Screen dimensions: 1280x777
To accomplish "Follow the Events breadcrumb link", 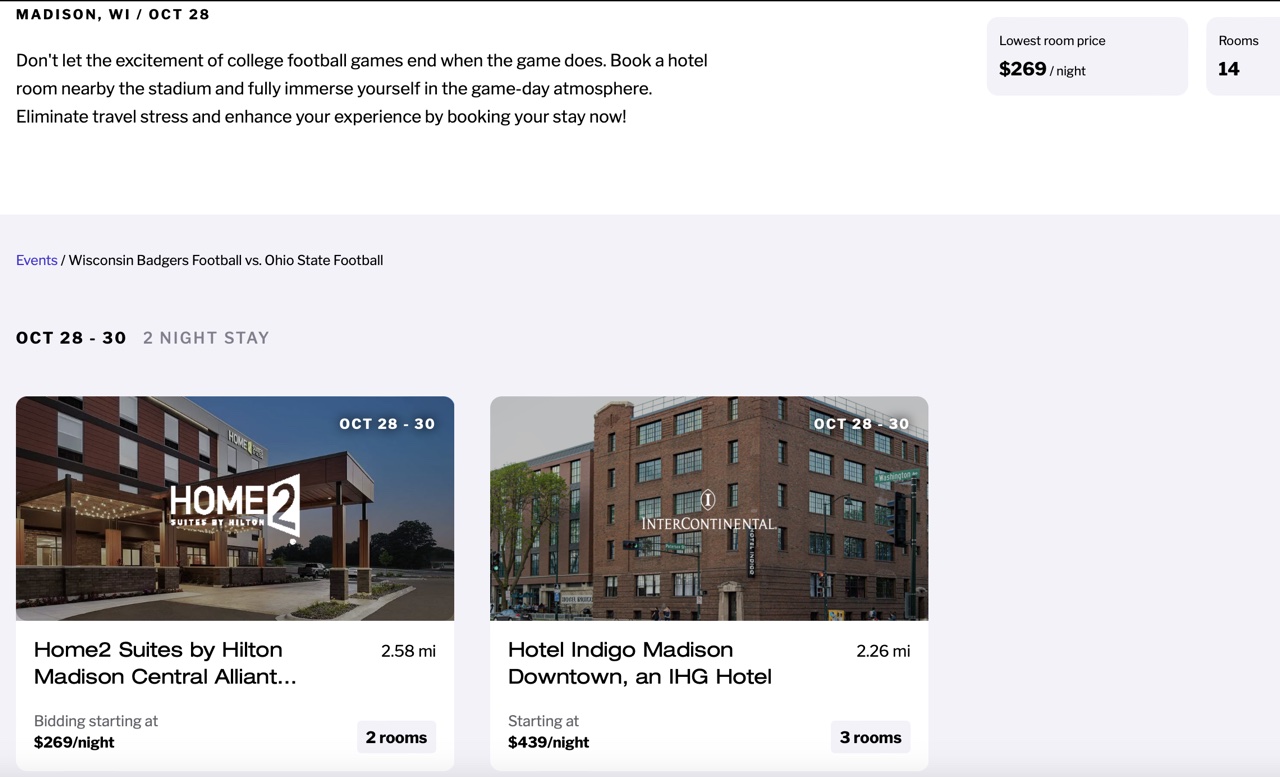I will pyautogui.click(x=36, y=260).
